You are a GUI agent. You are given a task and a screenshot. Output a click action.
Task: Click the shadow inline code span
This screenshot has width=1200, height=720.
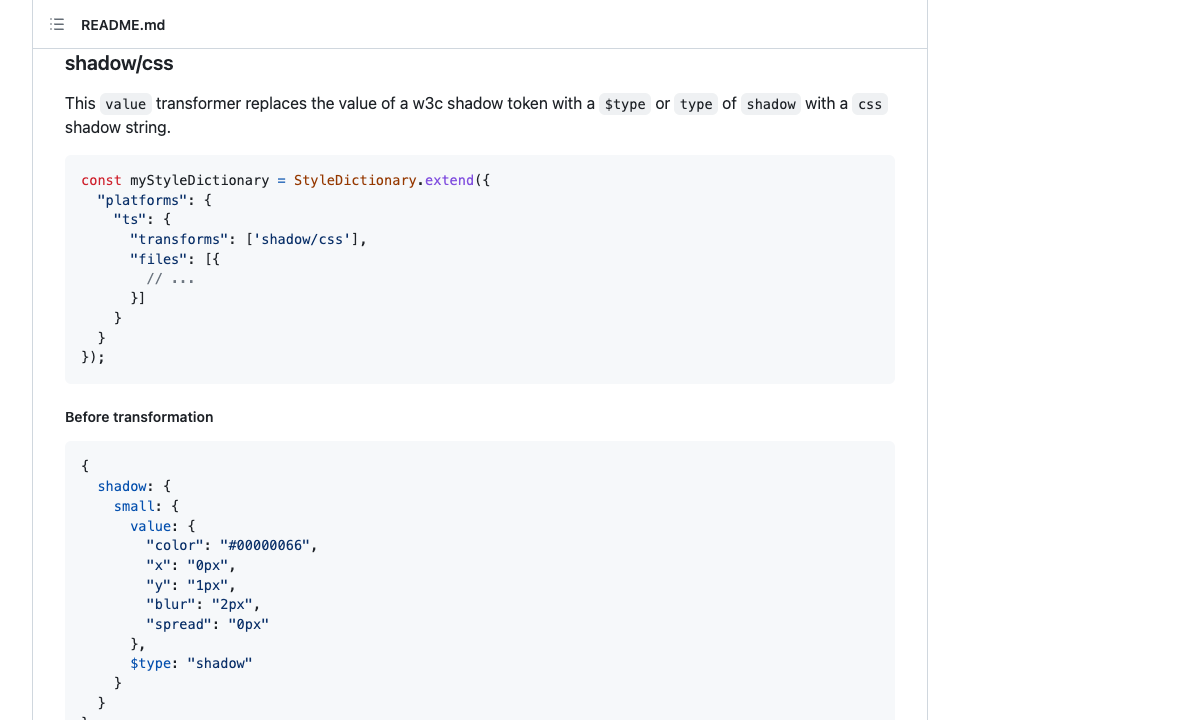[x=770, y=103]
